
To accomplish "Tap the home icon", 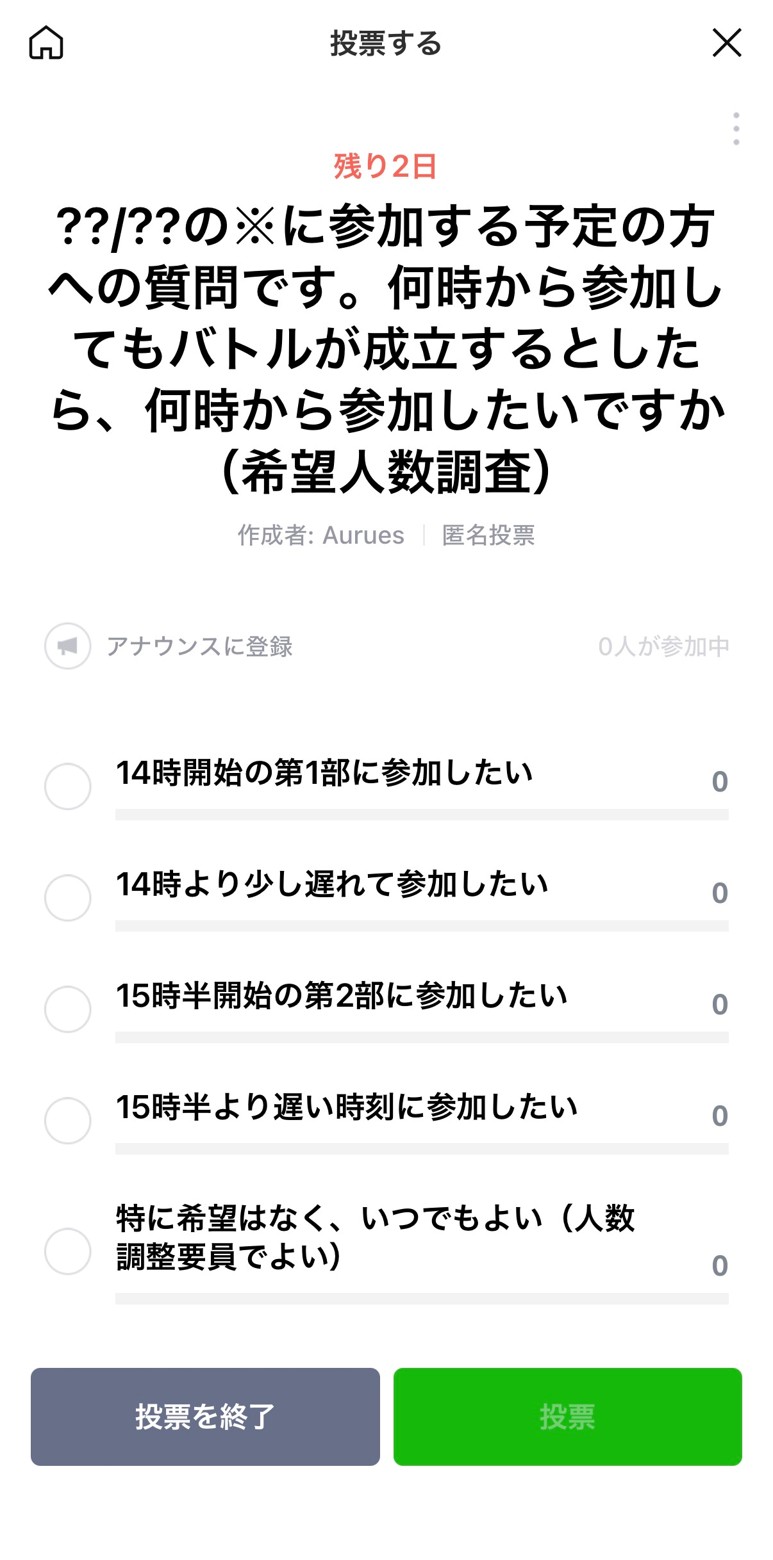I will (46, 43).
